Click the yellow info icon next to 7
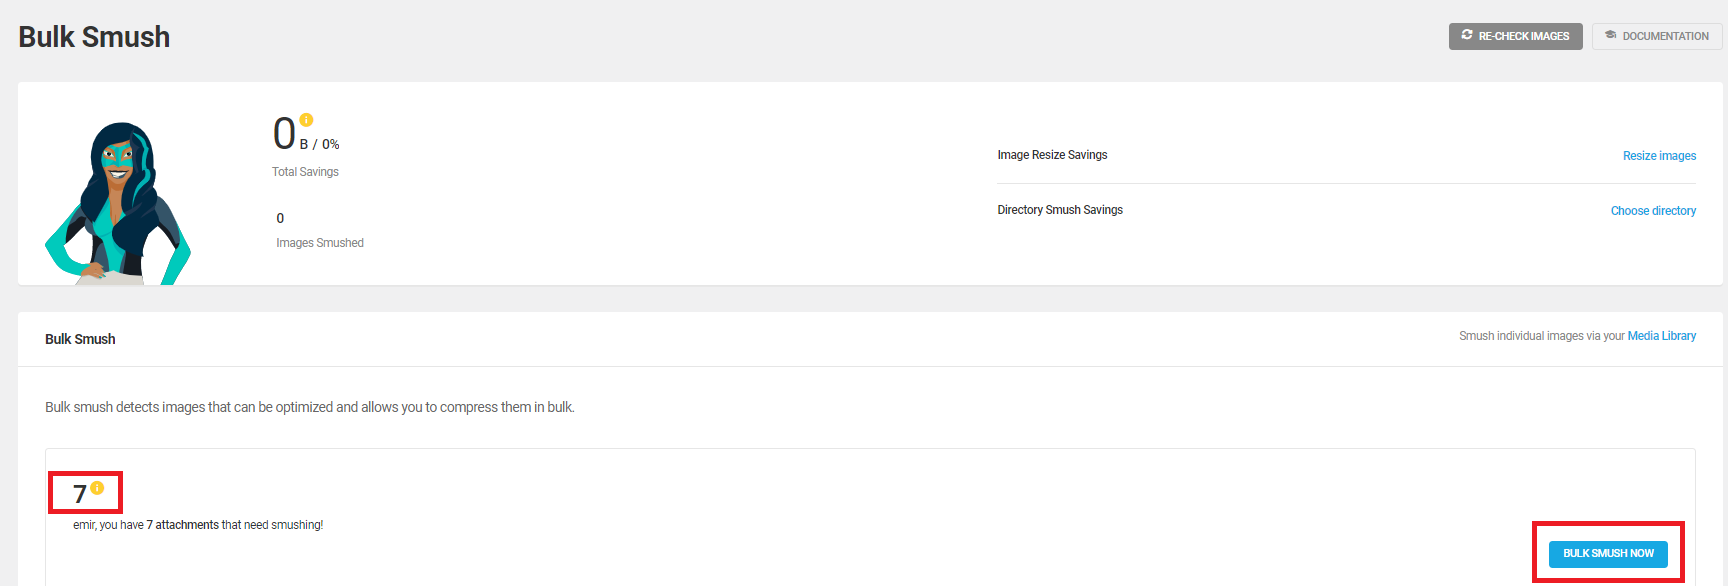Viewport: 1728px width, 586px height. (x=97, y=488)
